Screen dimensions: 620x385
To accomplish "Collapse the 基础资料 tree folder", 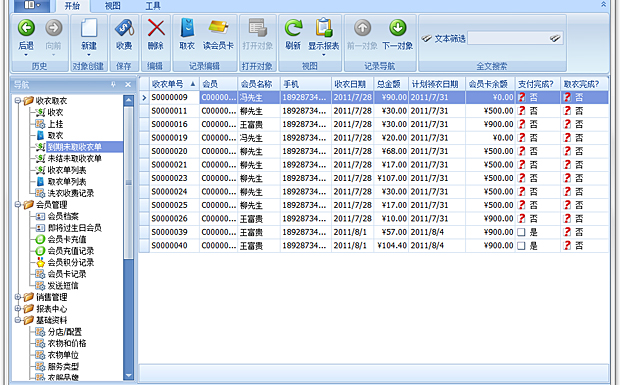I will pos(17,320).
